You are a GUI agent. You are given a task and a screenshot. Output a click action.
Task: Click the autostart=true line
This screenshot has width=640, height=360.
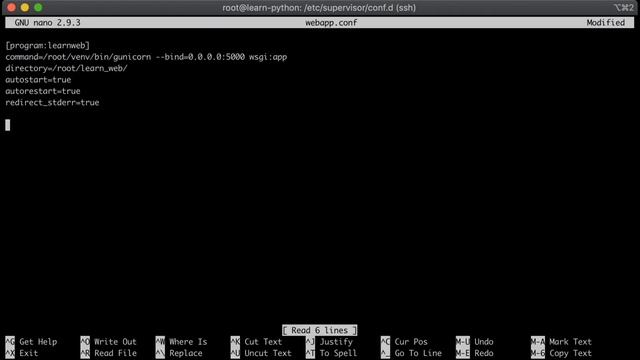coord(38,80)
